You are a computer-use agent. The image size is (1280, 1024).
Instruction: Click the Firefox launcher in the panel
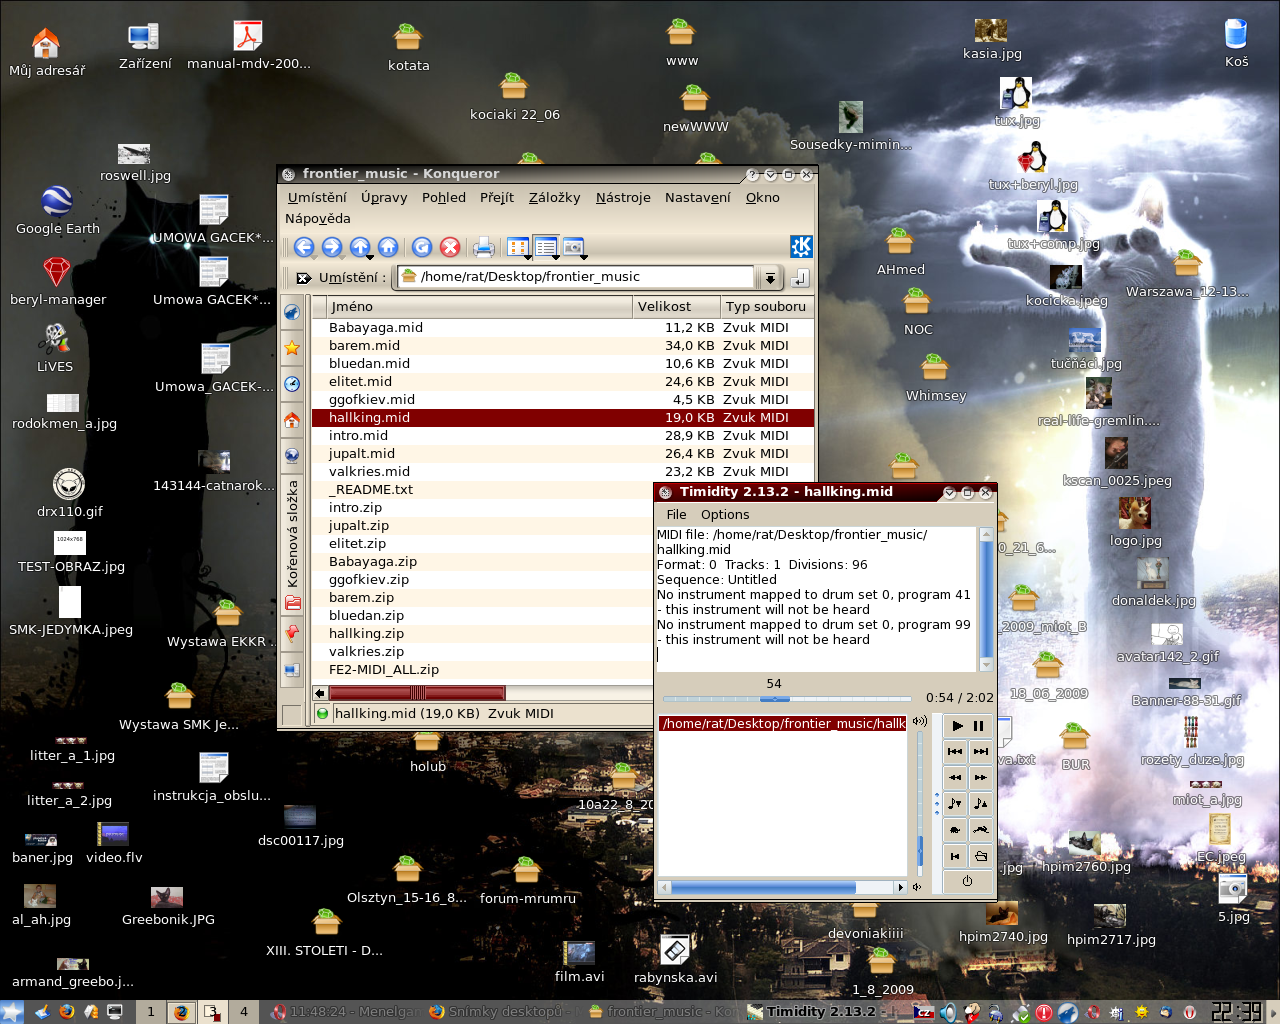click(66, 1012)
